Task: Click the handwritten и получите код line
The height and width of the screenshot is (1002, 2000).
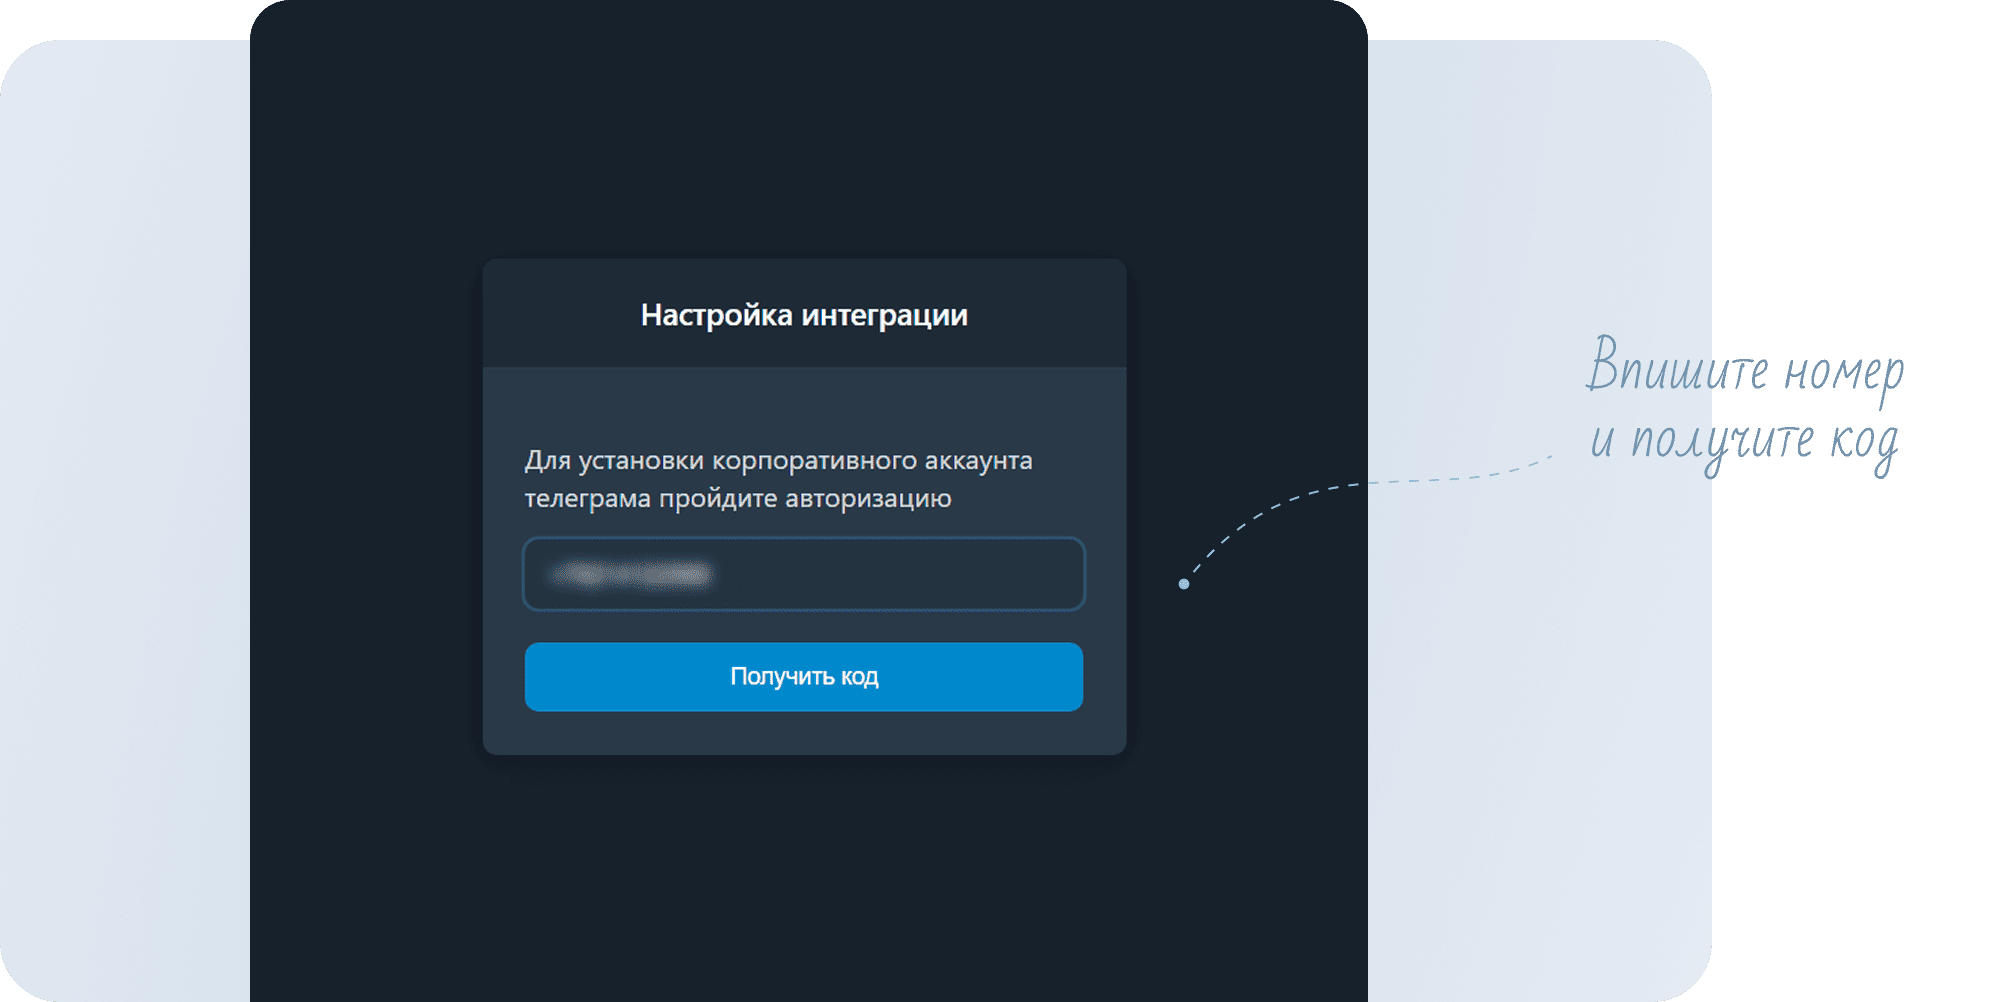Action: click(x=1744, y=441)
